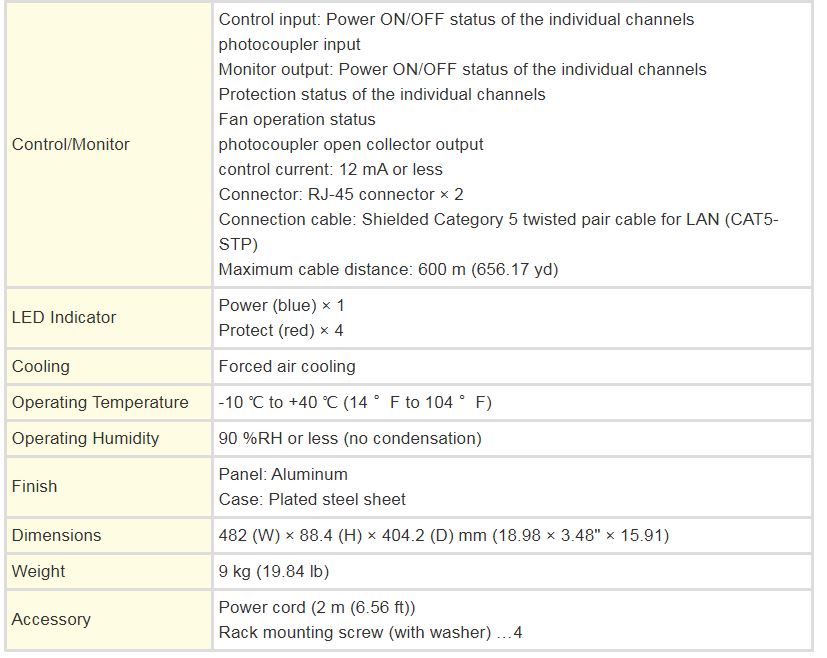Click the Rack mounting screw line
827x658 pixels.
coord(371,632)
